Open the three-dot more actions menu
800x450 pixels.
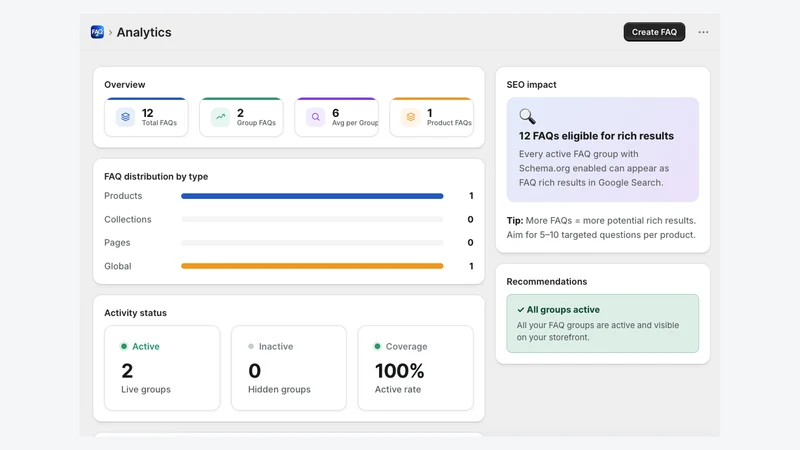703,32
